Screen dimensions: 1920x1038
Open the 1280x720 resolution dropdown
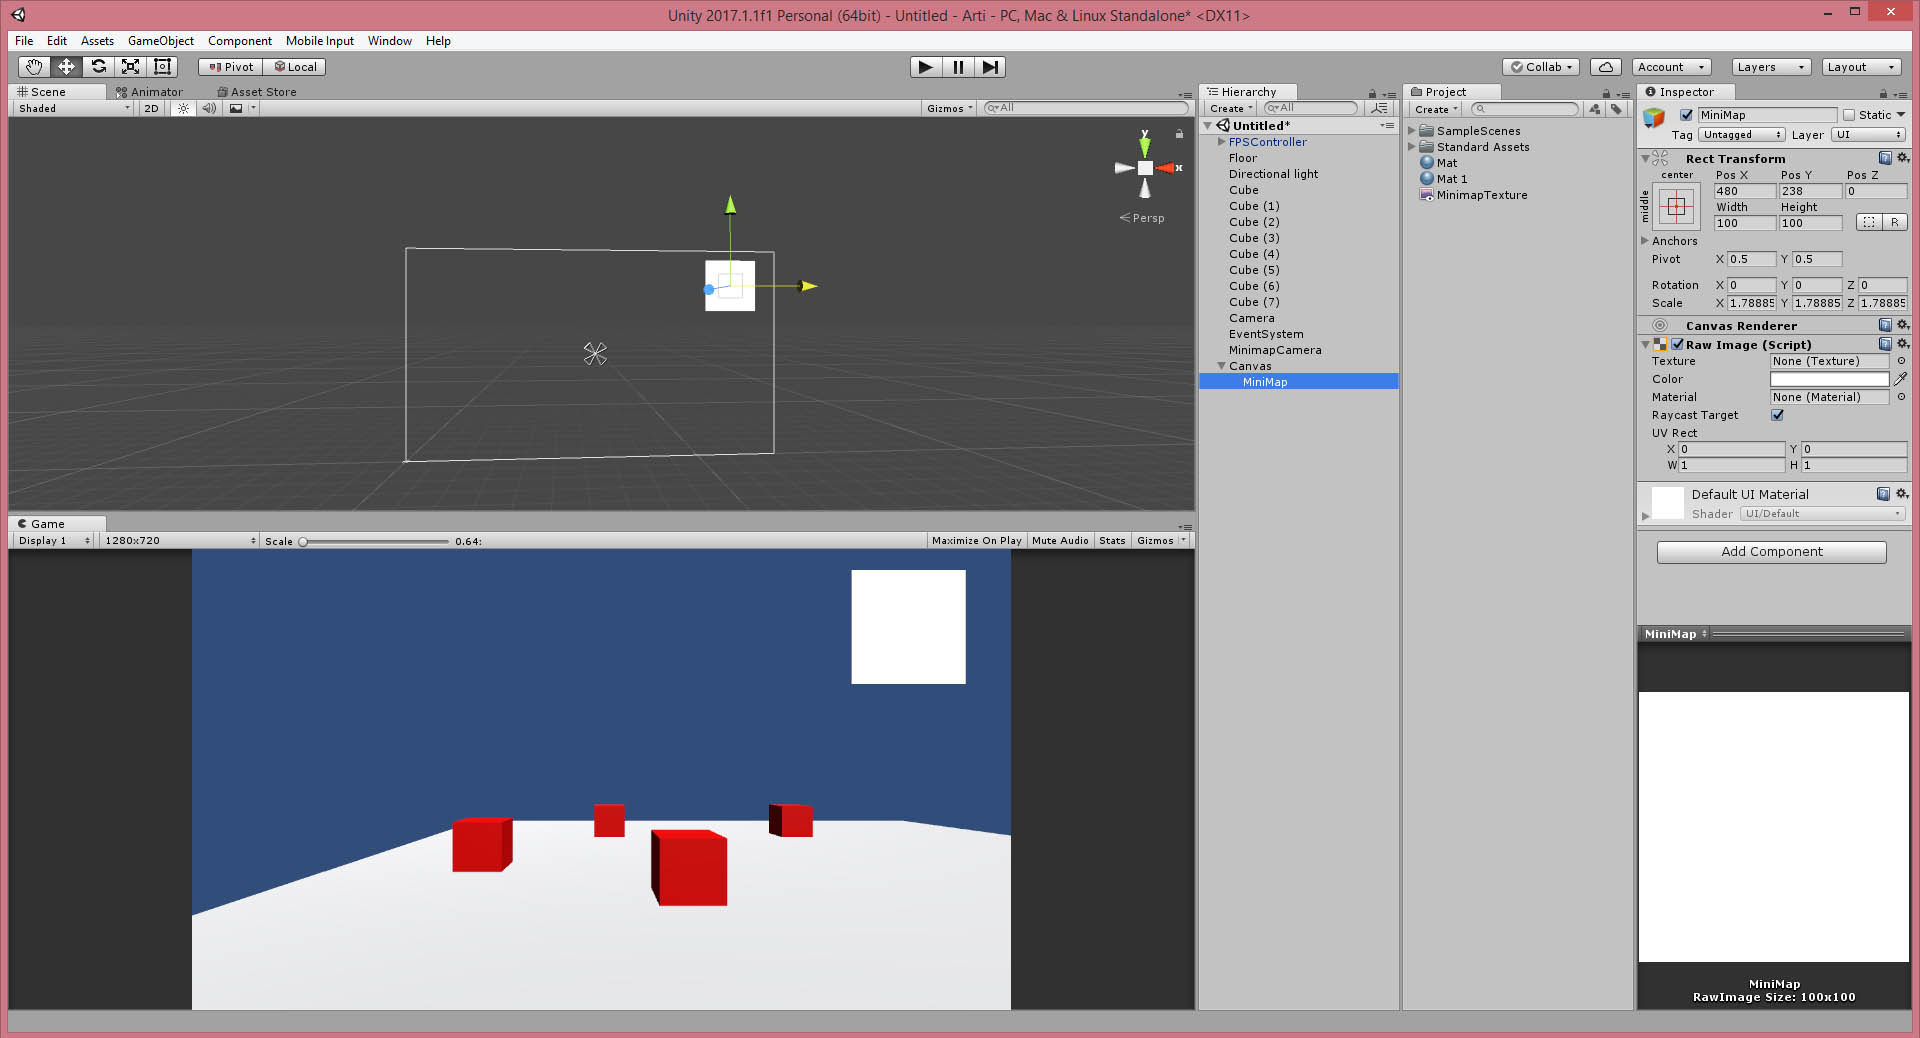(x=180, y=541)
